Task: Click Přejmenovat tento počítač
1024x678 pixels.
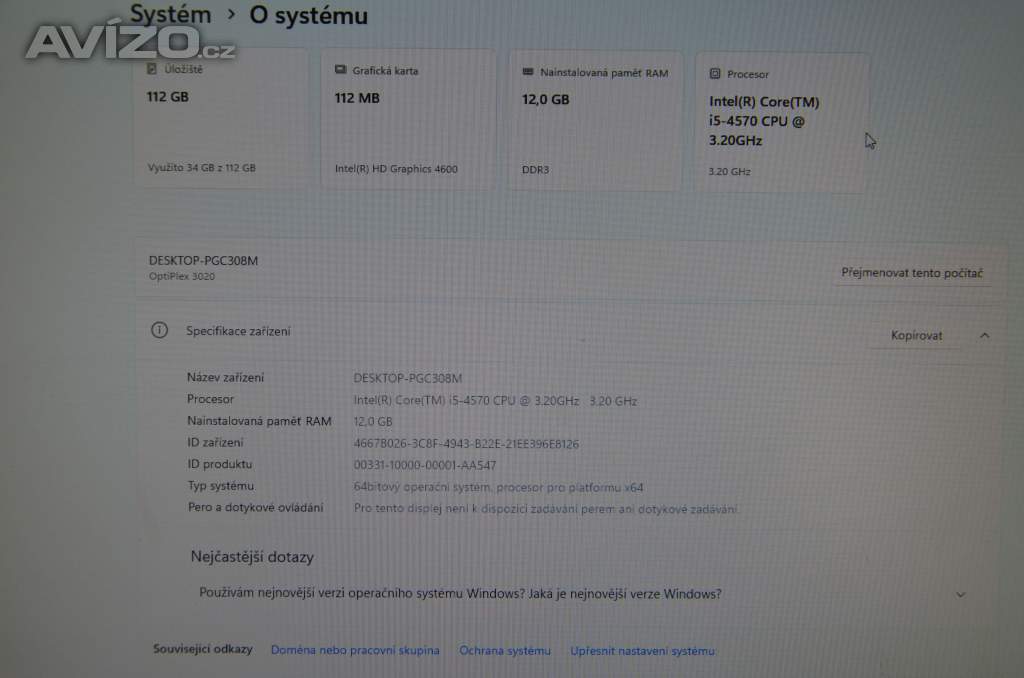Action: [913, 272]
